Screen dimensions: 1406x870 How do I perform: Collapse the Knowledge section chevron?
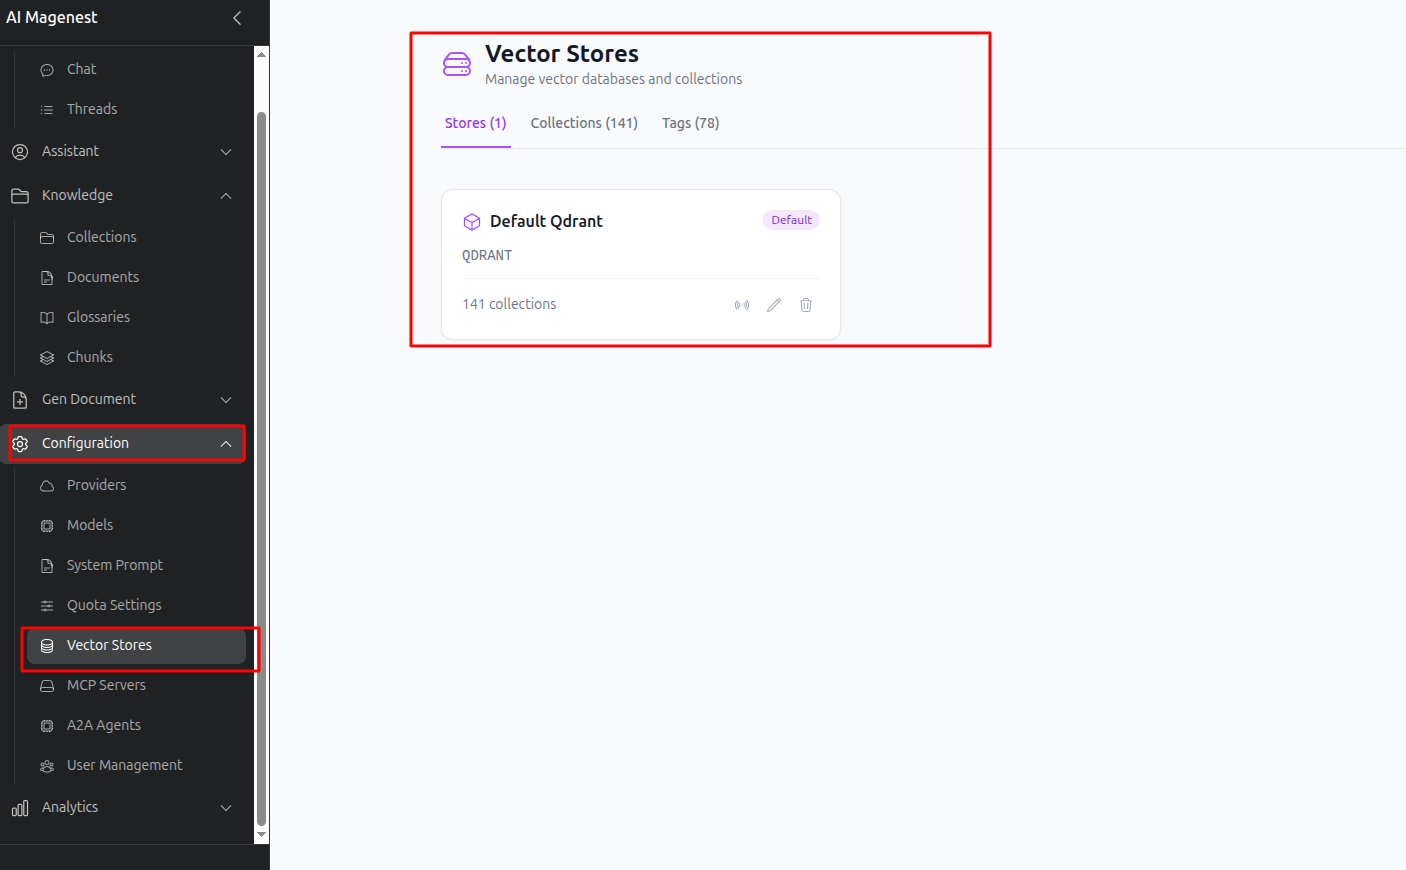226,196
